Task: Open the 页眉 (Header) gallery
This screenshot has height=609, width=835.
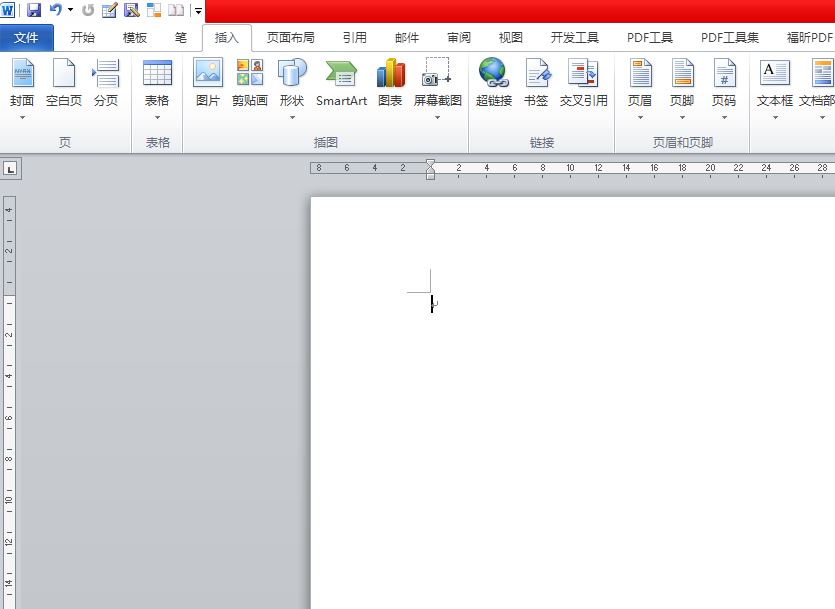Action: [x=639, y=85]
